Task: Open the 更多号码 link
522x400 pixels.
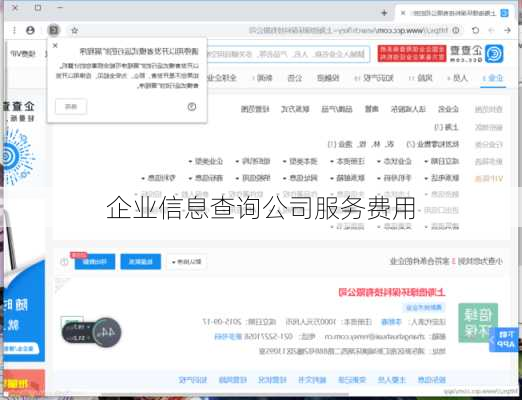Action: point(228,337)
